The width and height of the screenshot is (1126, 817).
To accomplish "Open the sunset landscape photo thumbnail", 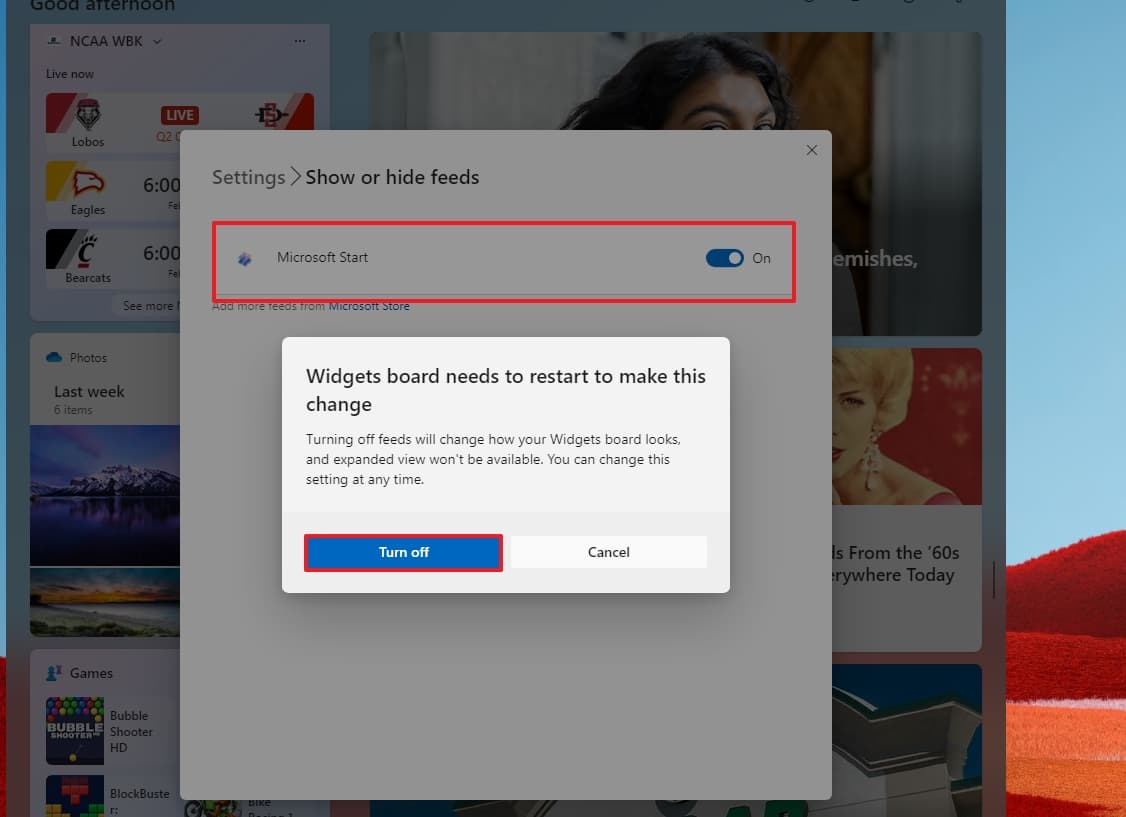I will [x=105, y=602].
